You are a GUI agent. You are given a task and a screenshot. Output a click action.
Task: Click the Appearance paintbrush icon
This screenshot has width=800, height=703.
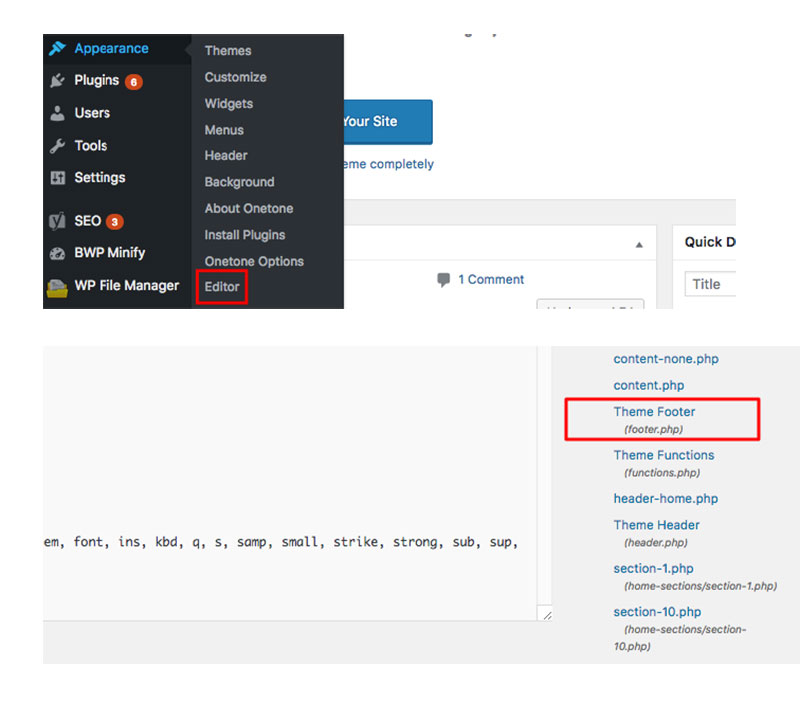(57, 48)
